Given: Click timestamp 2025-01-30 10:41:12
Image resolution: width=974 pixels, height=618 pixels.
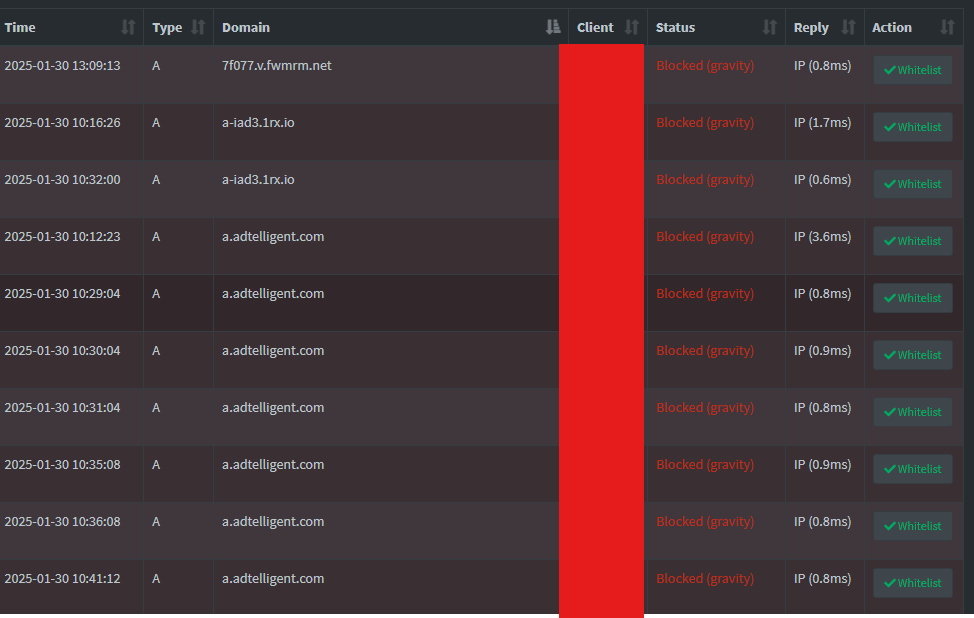Looking at the screenshot, I should pos(62,579).
